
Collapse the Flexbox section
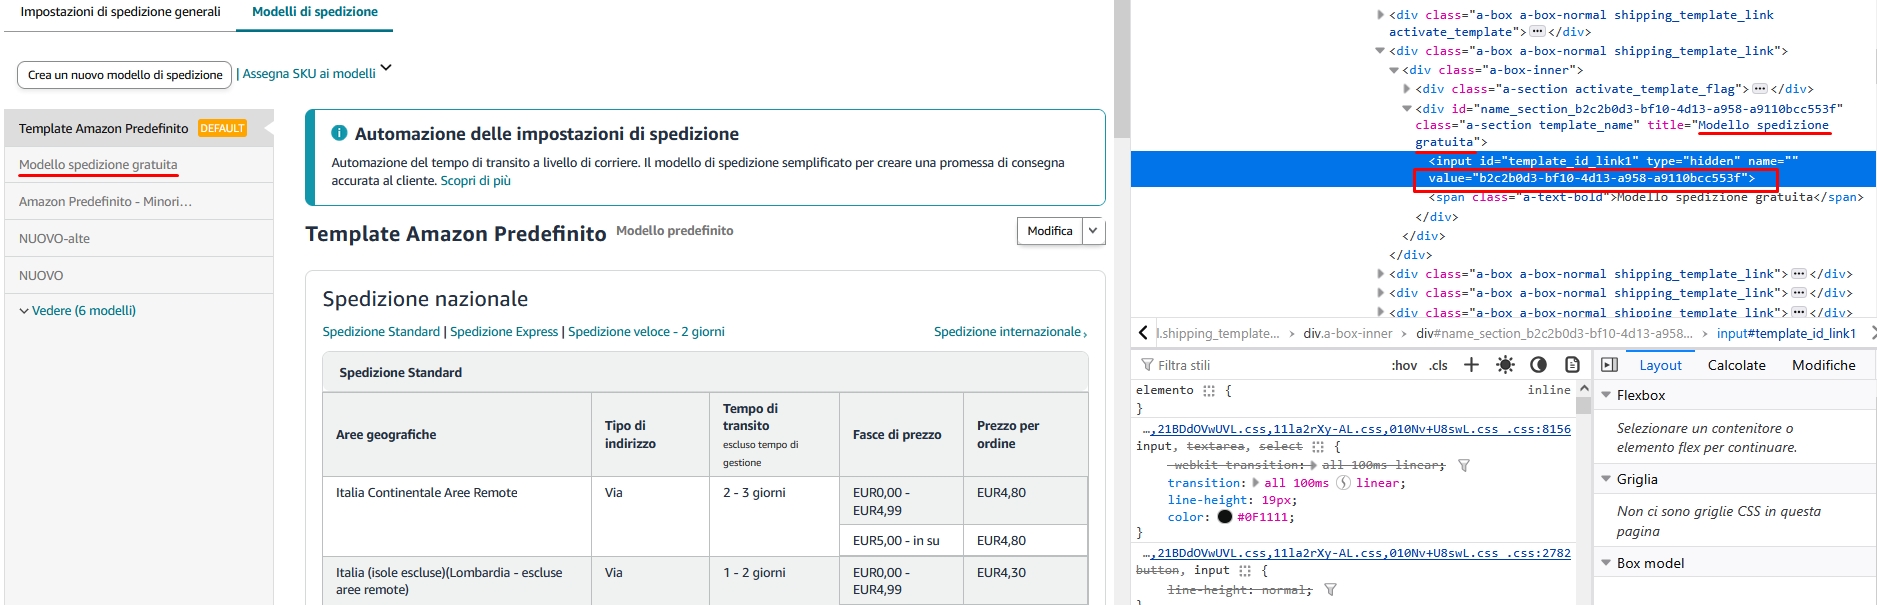tap(1606, 395)
